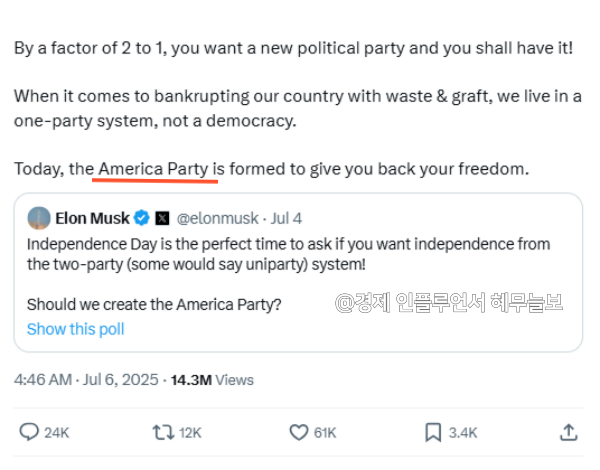Screen dimensions: 600x470
Task: Click the 24K reply count
Action: pyautogui.click(x=57, y=432)
